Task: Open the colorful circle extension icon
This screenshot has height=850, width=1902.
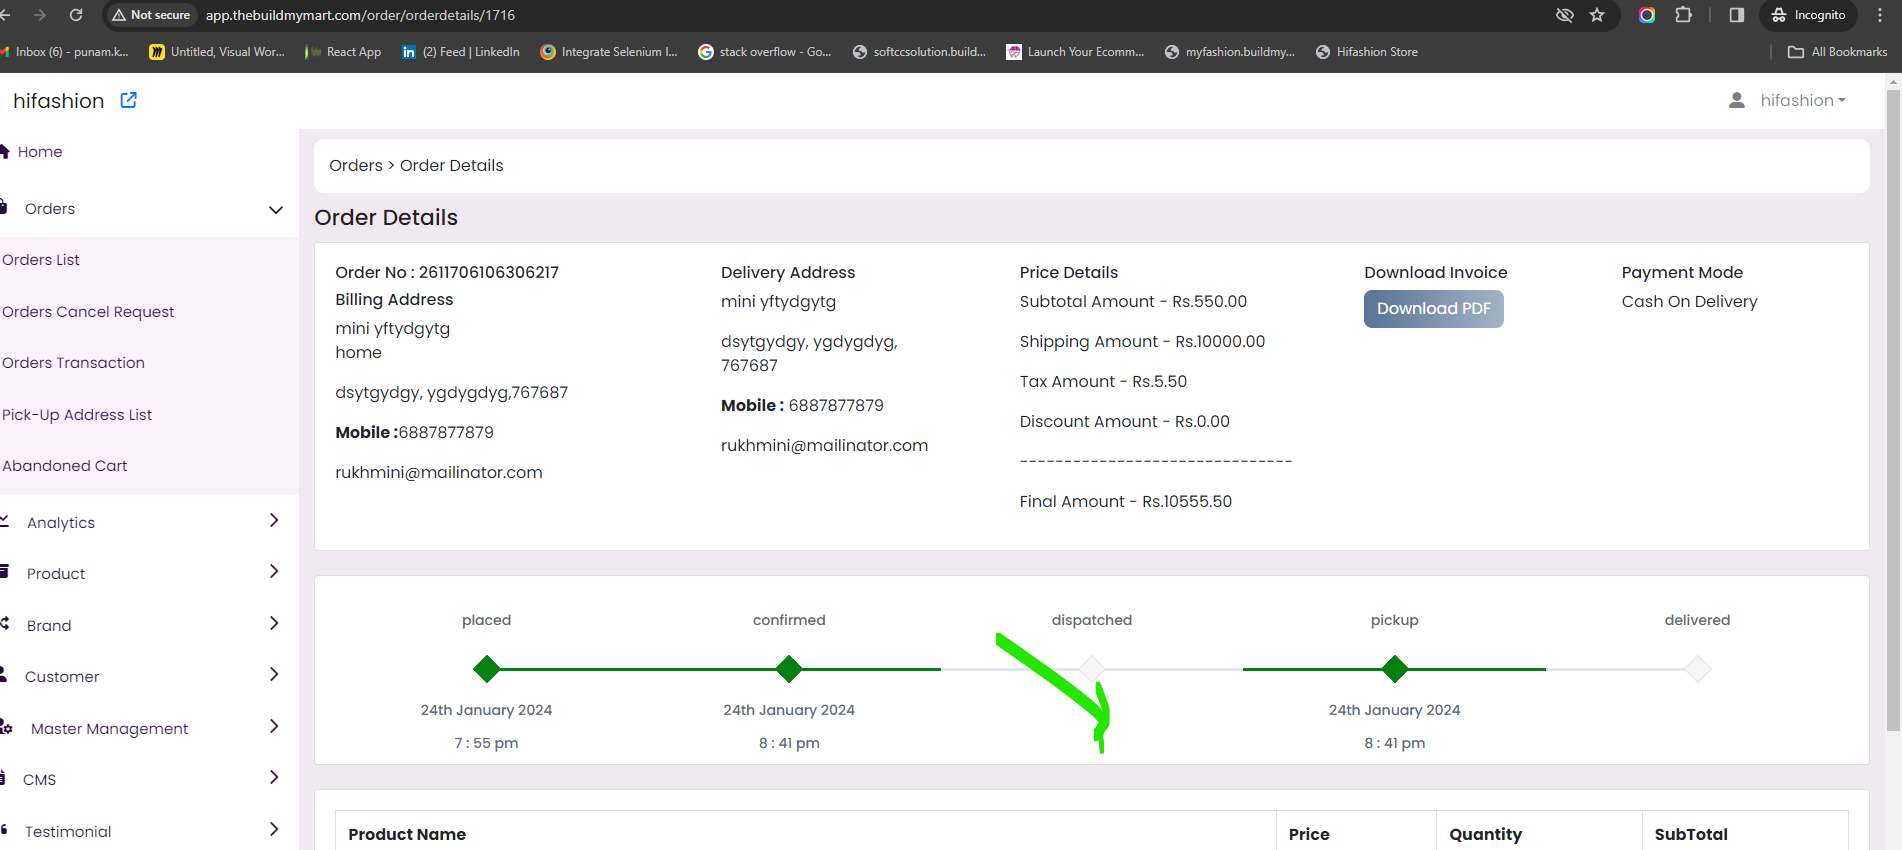Action: pos(1647,15)
